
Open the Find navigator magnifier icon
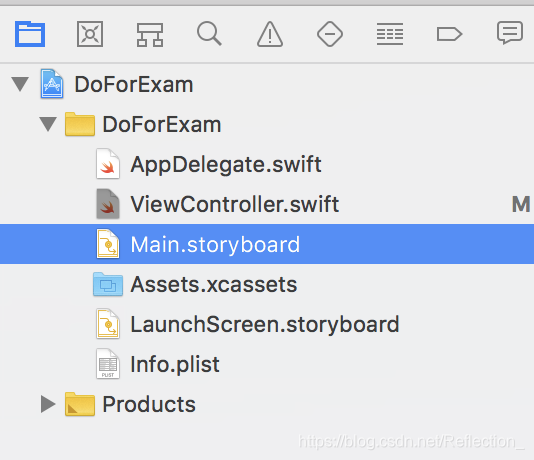[209, 33]
